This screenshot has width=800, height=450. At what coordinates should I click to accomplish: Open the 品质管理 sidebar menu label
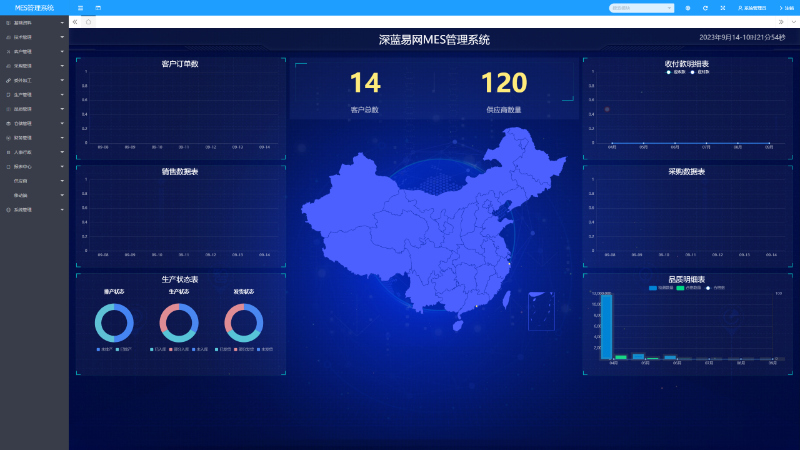click(22, 109)
